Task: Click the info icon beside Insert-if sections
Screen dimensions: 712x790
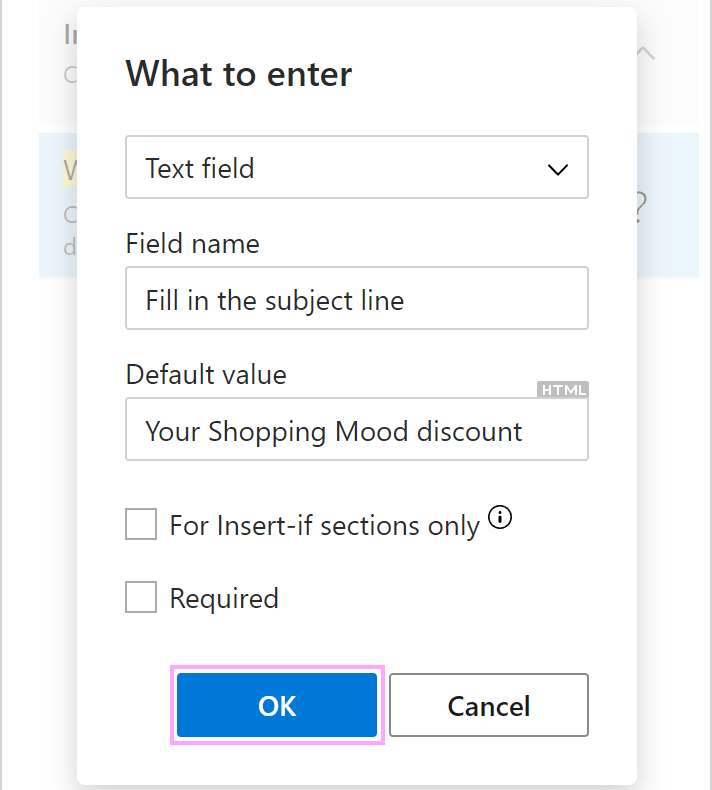Action: point(500,517)
